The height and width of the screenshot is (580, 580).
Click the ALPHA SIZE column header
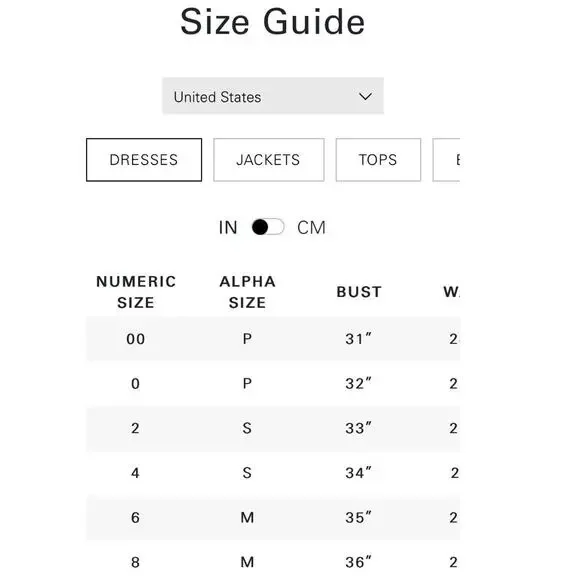(247, 292)
